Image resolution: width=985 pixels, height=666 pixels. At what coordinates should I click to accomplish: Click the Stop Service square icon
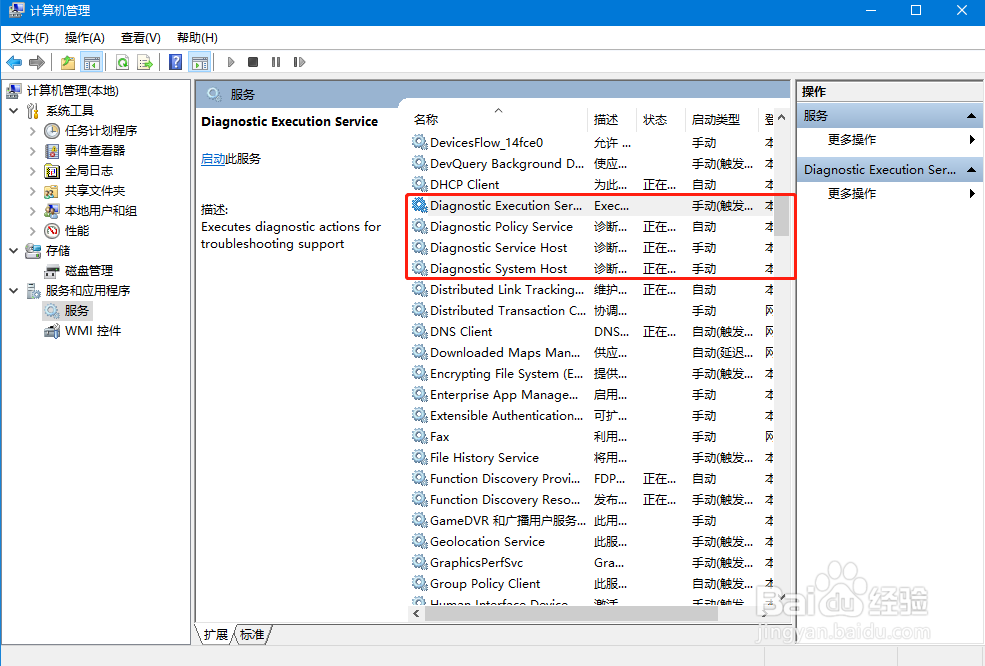tap(253, 62)
